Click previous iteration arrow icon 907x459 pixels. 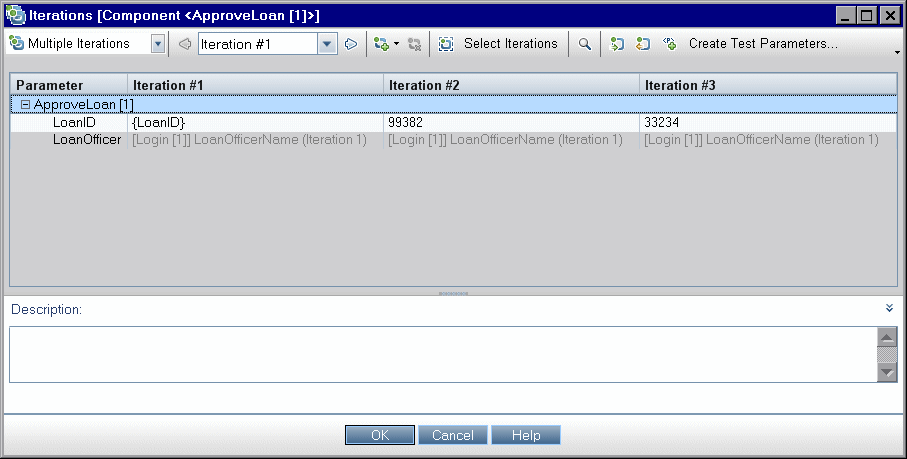click(x=184, y=44)
